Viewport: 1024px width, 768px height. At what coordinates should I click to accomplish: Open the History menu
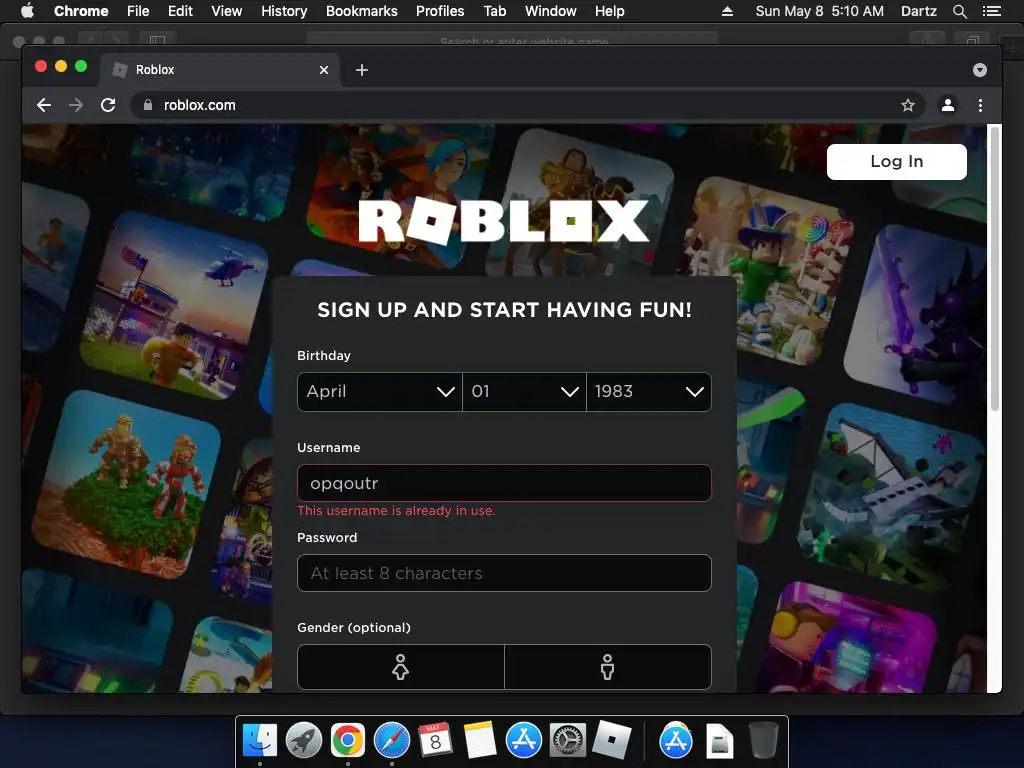pos(284,11)
